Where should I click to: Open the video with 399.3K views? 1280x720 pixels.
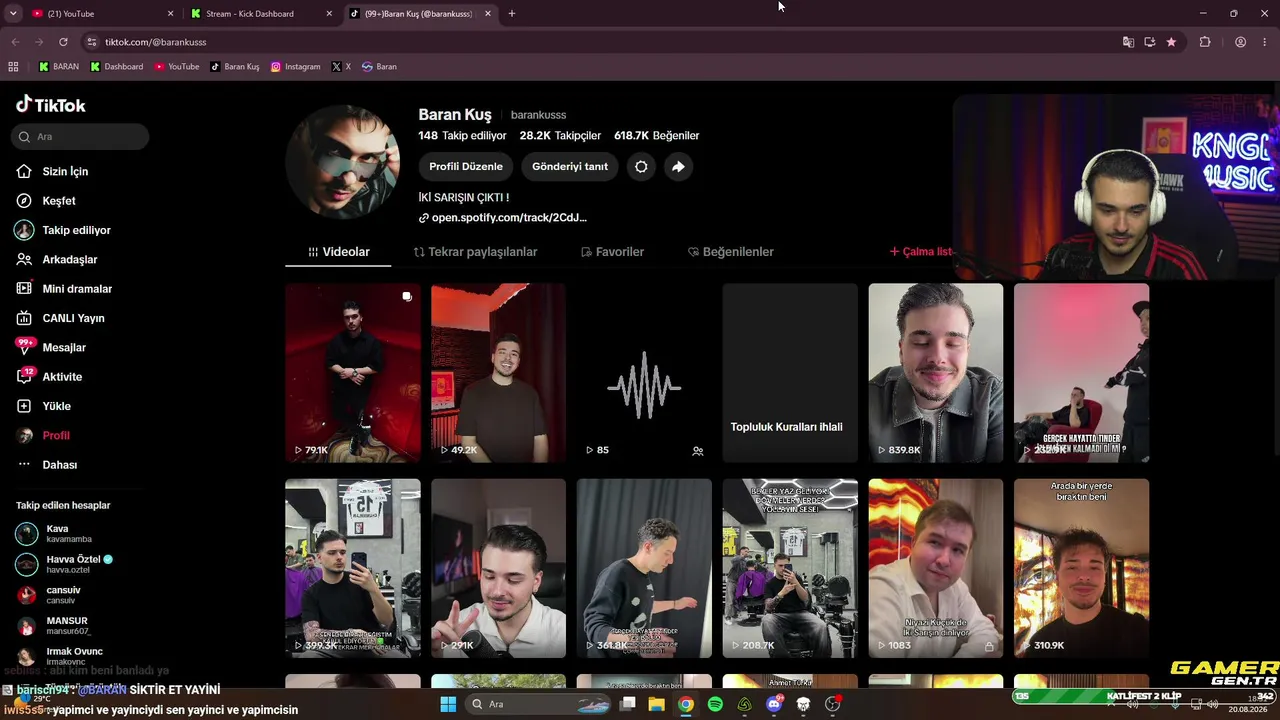pyautogui.click(x=353, y=568)
